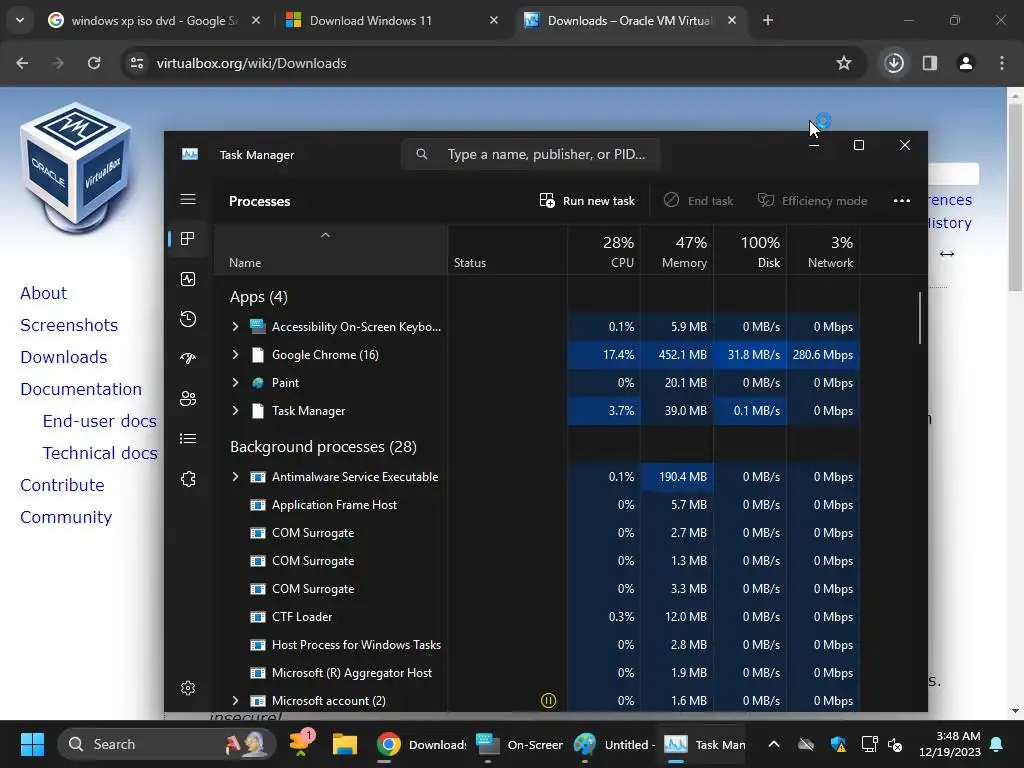The width and height of the screenshot is (1024, 768).
Task: Toggle sort order with Name column arrow
Action: (325, 235)
